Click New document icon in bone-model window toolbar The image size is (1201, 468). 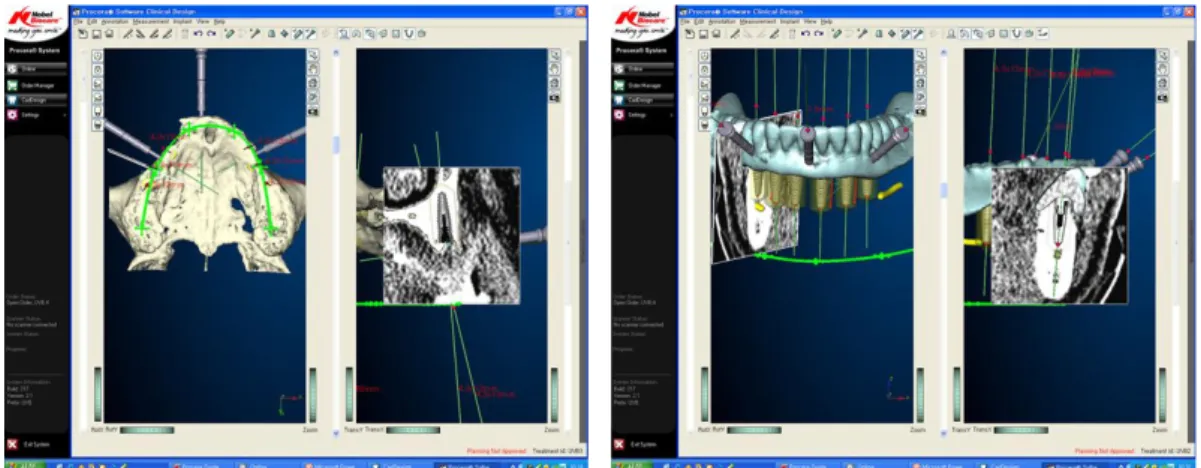pyautogui.click(x=83, y=33)
